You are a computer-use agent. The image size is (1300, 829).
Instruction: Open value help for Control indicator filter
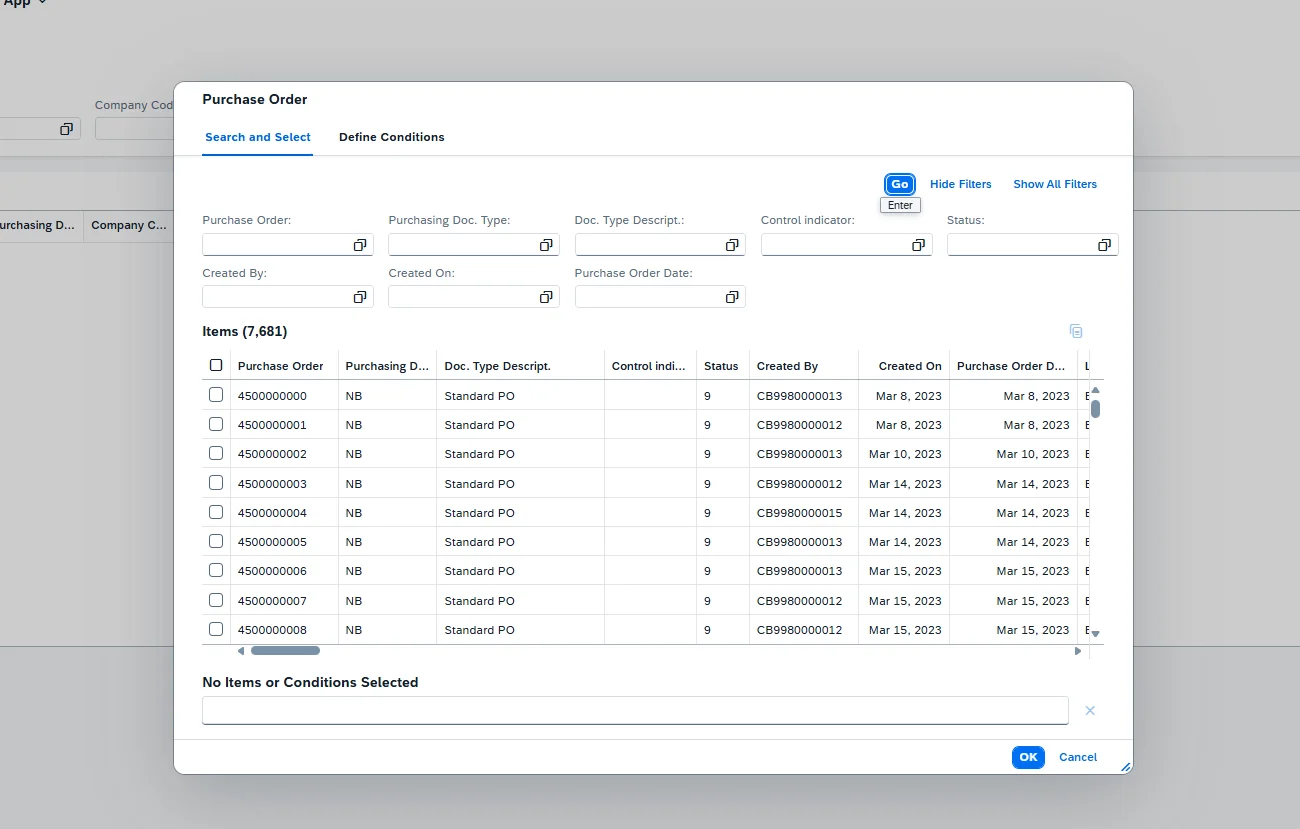click(x=918, y=245)
